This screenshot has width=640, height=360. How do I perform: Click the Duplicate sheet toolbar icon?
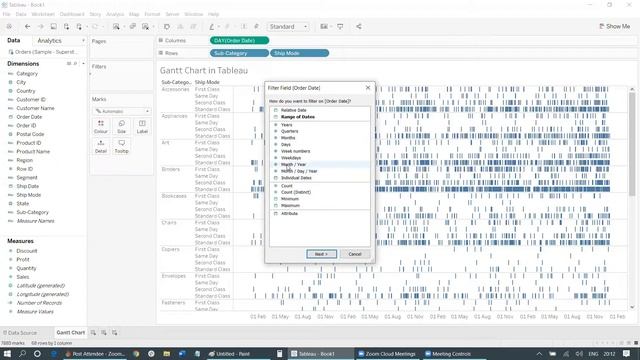point(133,27)
